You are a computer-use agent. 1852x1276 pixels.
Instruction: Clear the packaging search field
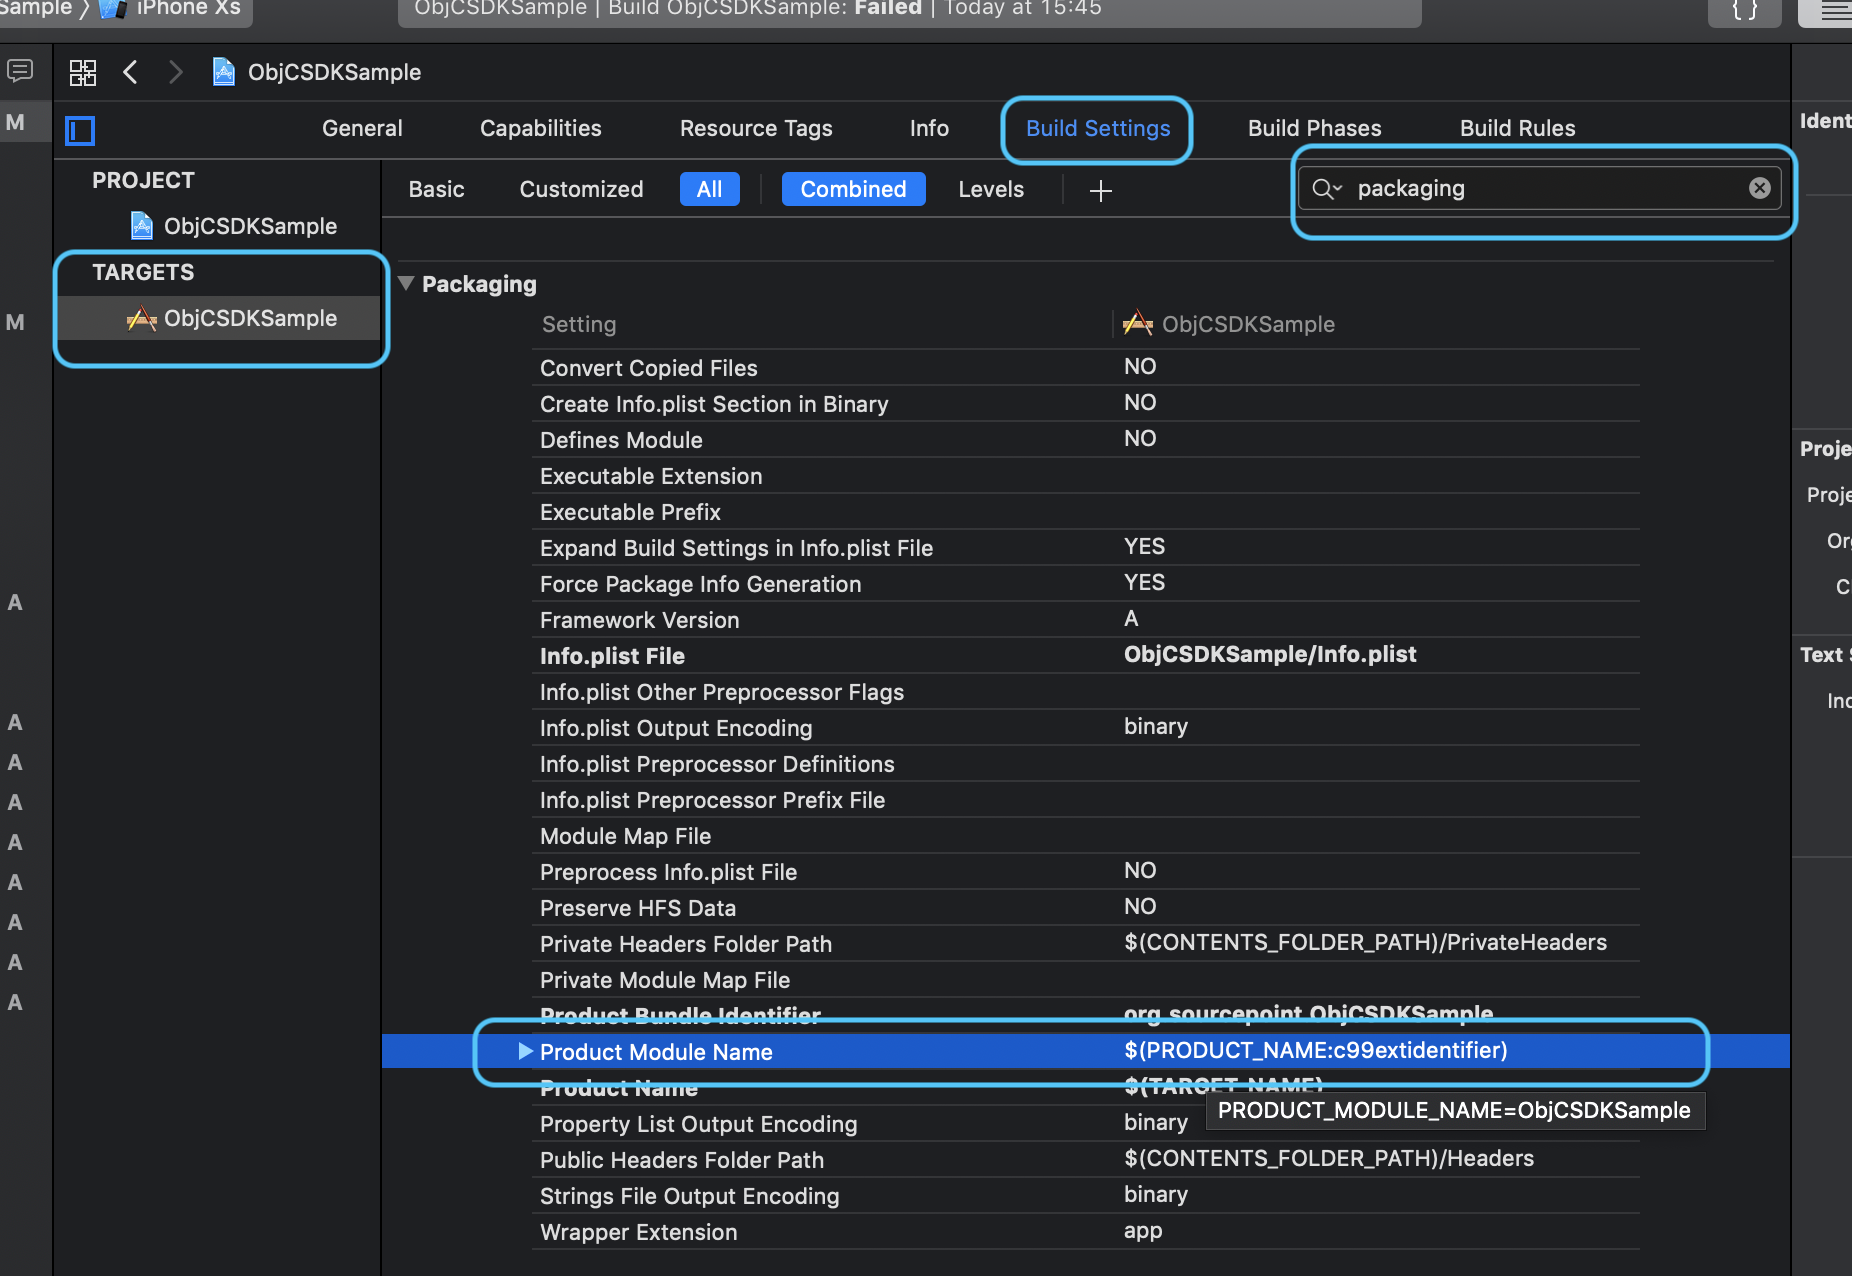pyautogui.click(x=1760, y=188)
